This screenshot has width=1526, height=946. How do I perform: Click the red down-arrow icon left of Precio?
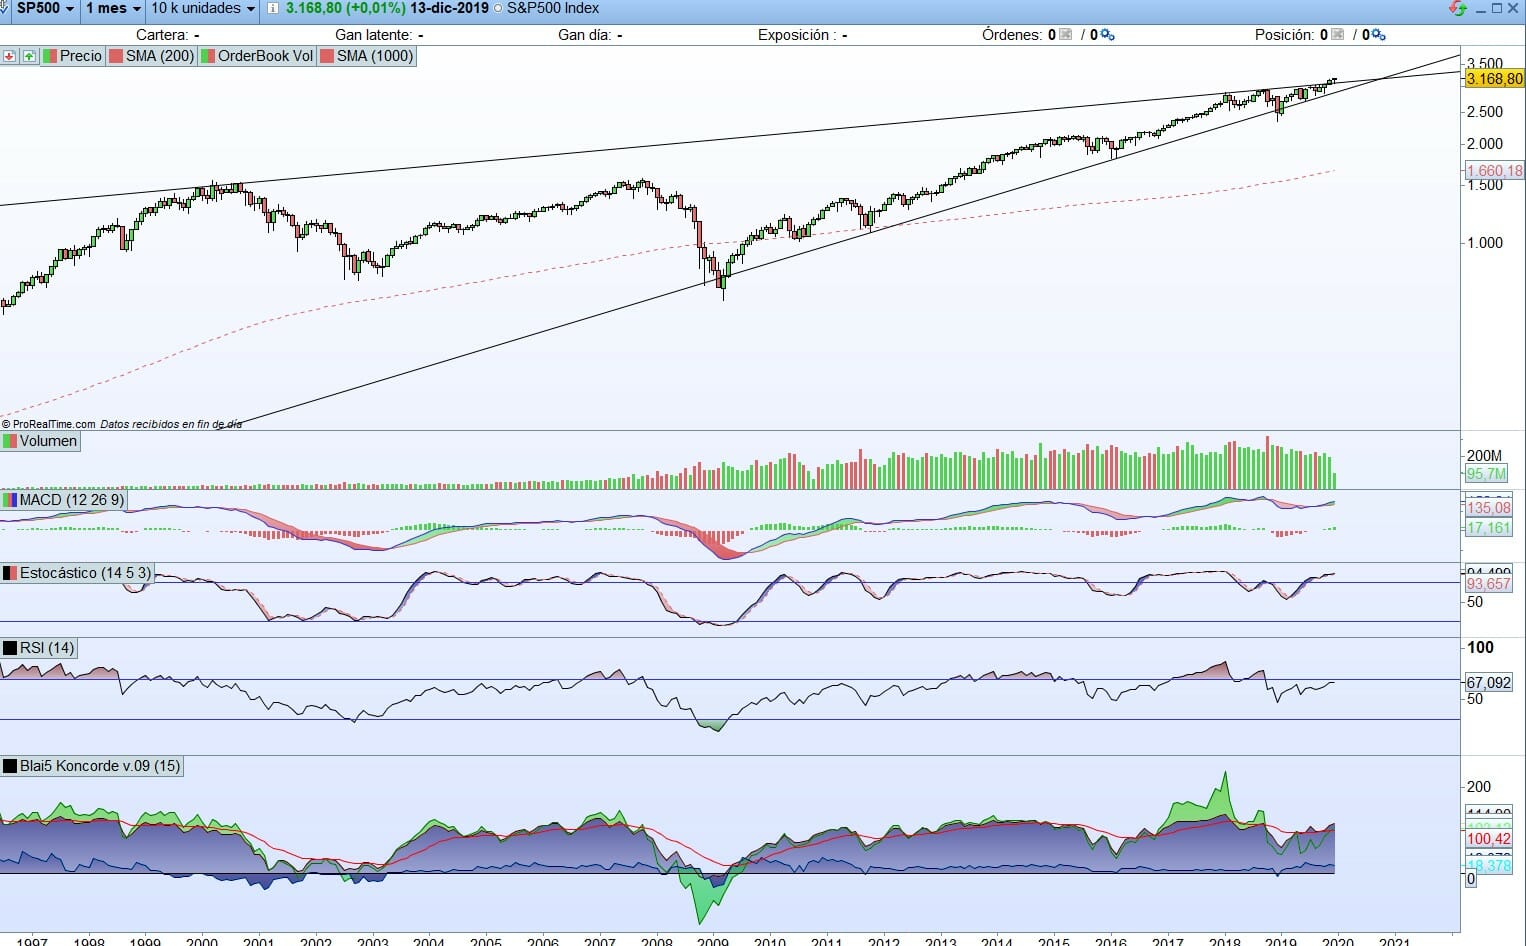10,56
